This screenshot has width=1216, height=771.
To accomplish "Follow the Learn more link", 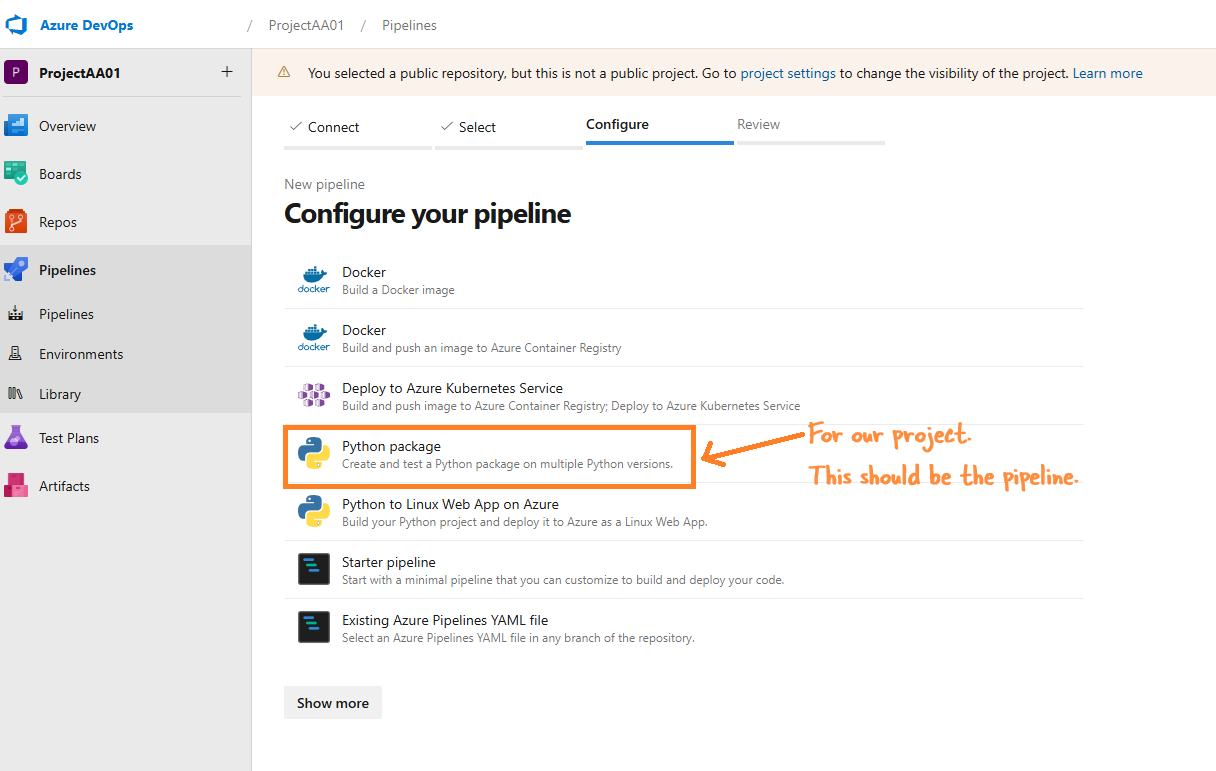I will (x=1107, y=73).
